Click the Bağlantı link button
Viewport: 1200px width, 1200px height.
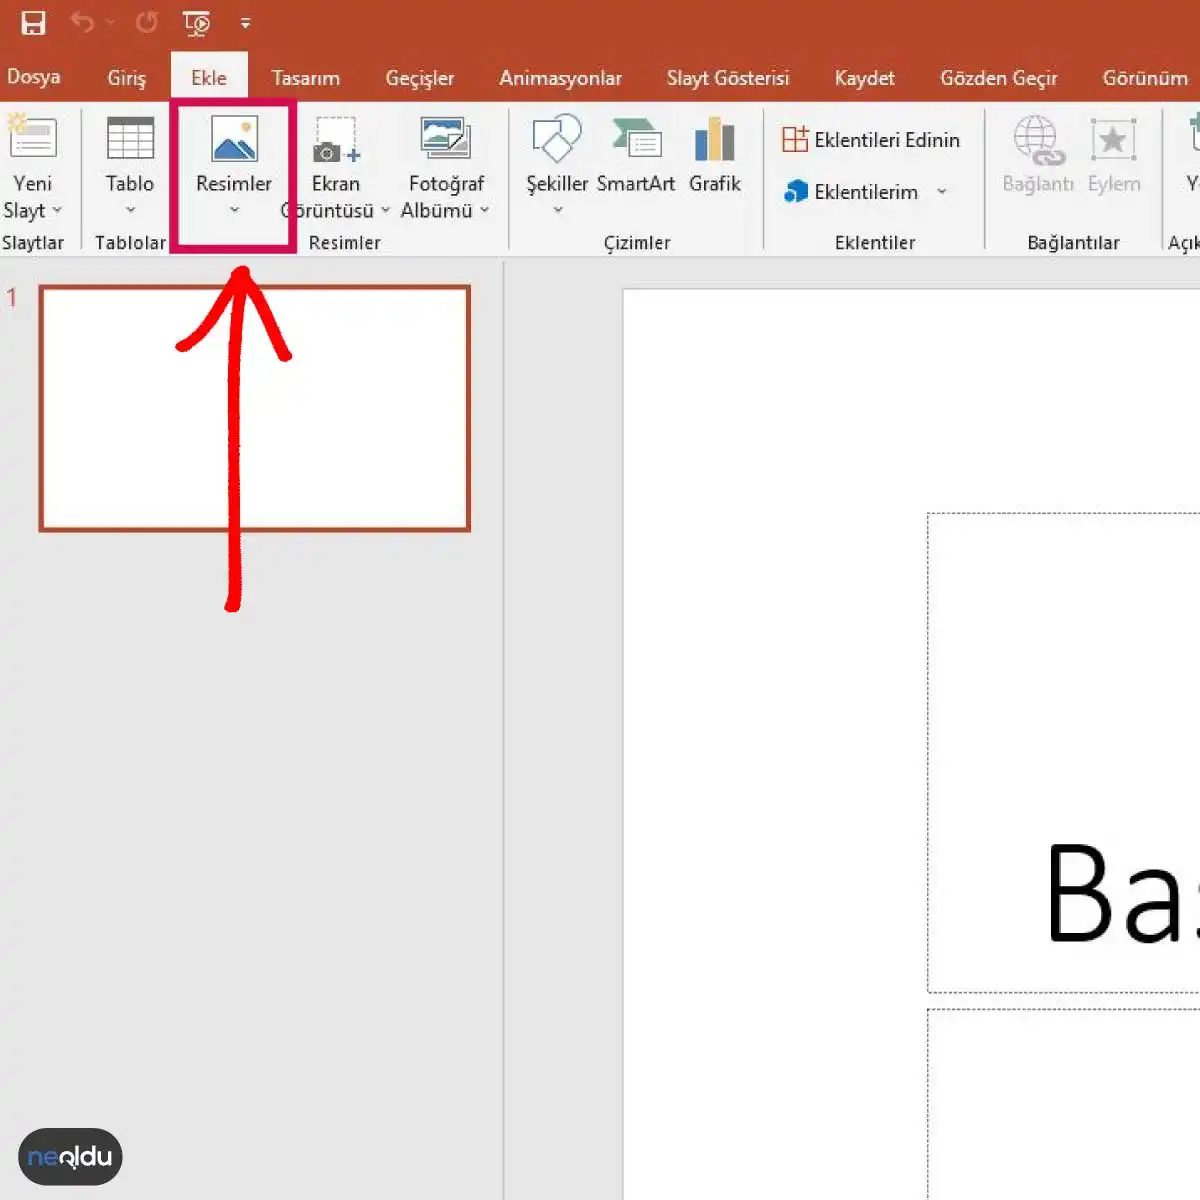[x=1038, y=155]
